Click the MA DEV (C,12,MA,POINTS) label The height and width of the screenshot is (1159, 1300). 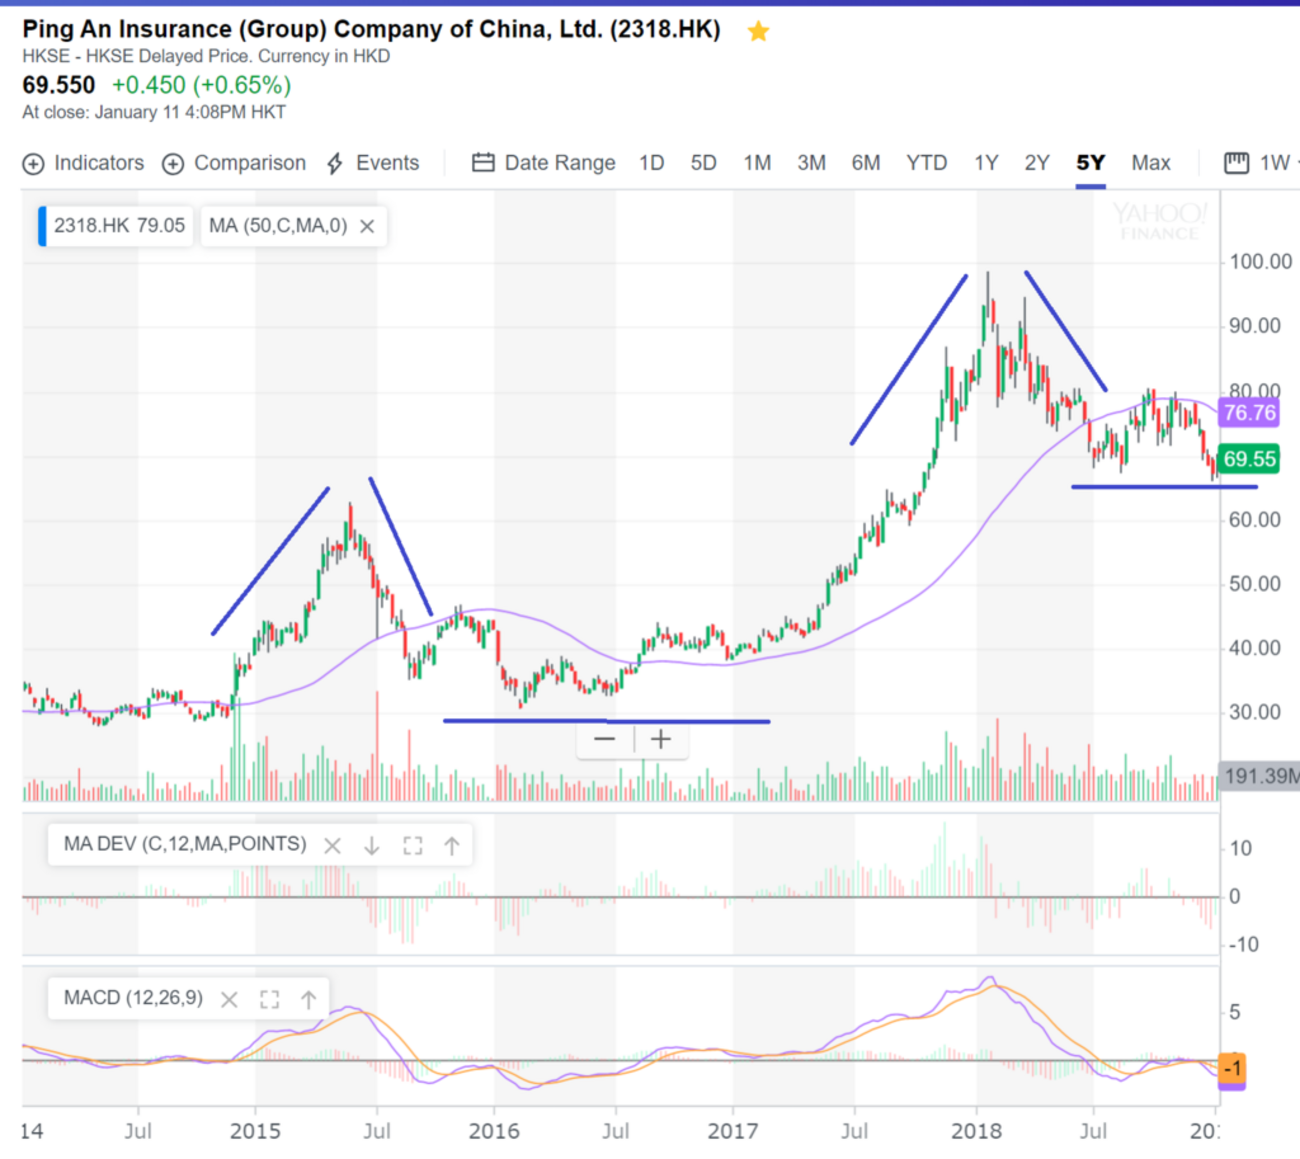(x=185, y=844)
